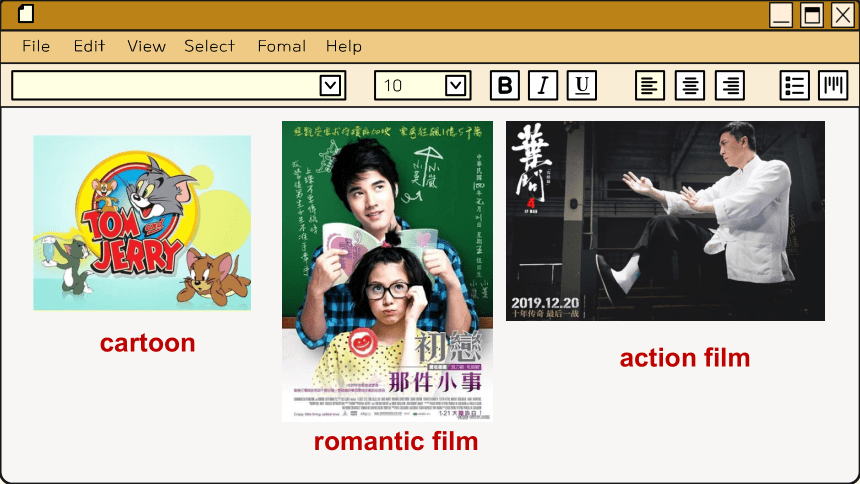Screen dimensions: 860x484
Task: Open the Help menu
Action: (344, 46)
